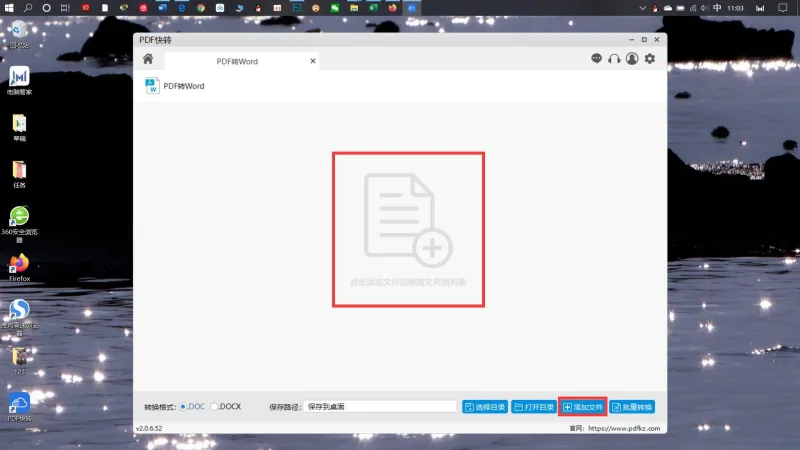Open the Recycle Bin desktop icon
Screen dimensions: 800x450
[19, 35]
